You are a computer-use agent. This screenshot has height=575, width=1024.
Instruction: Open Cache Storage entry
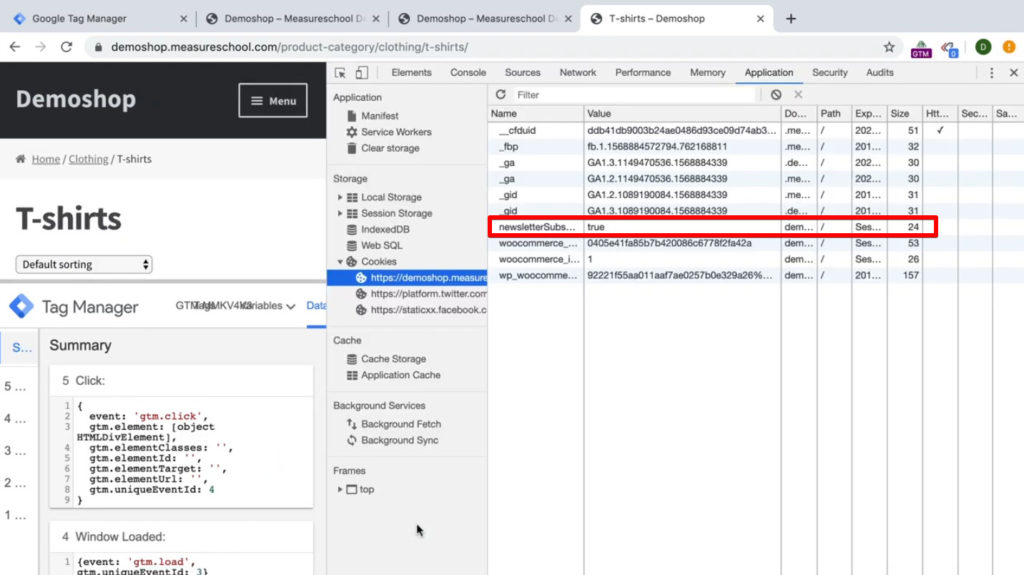(394, 359)
